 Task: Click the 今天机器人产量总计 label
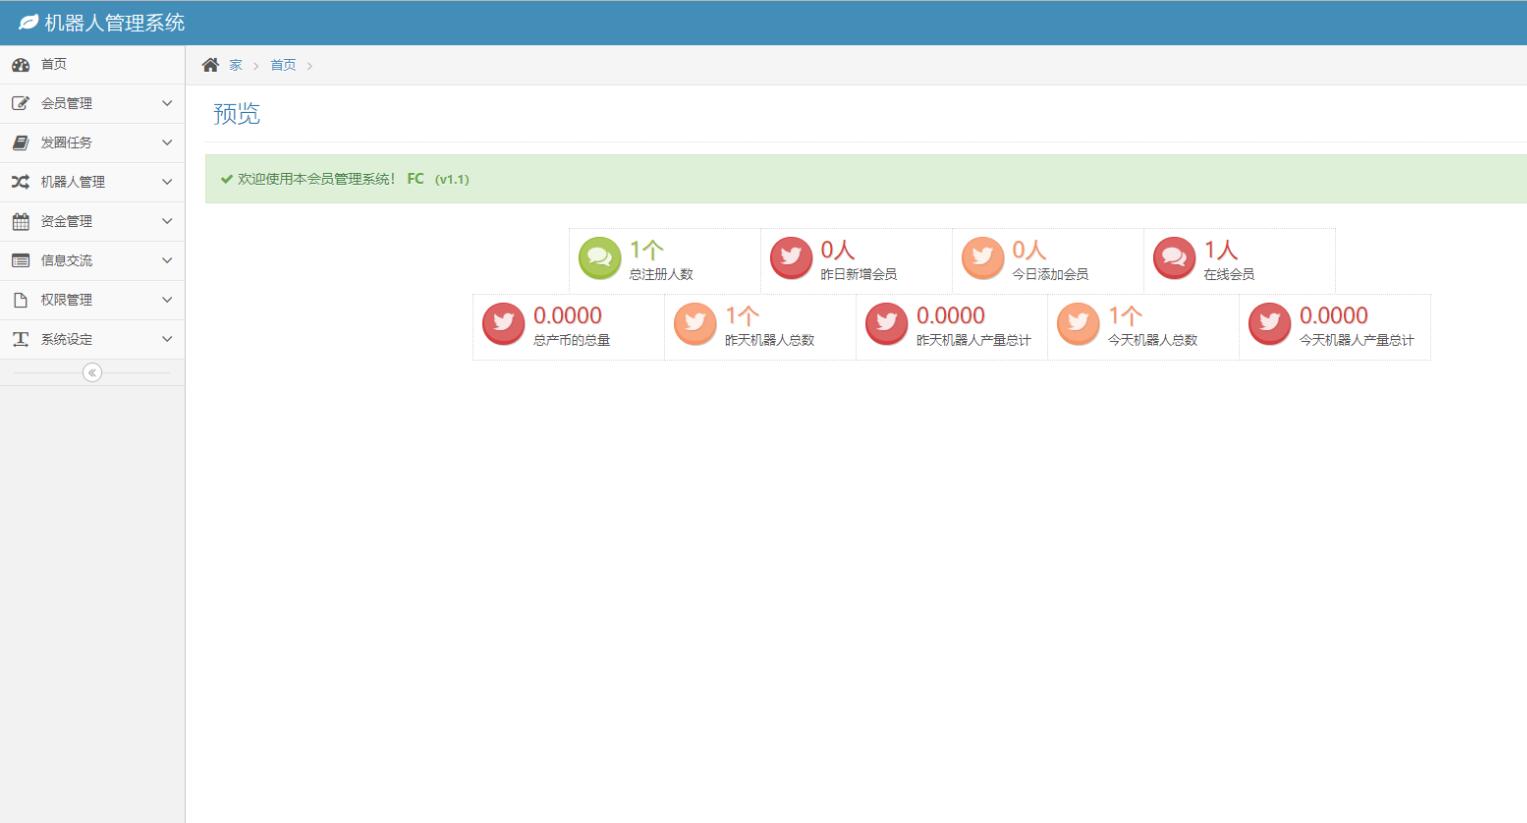1357,340
